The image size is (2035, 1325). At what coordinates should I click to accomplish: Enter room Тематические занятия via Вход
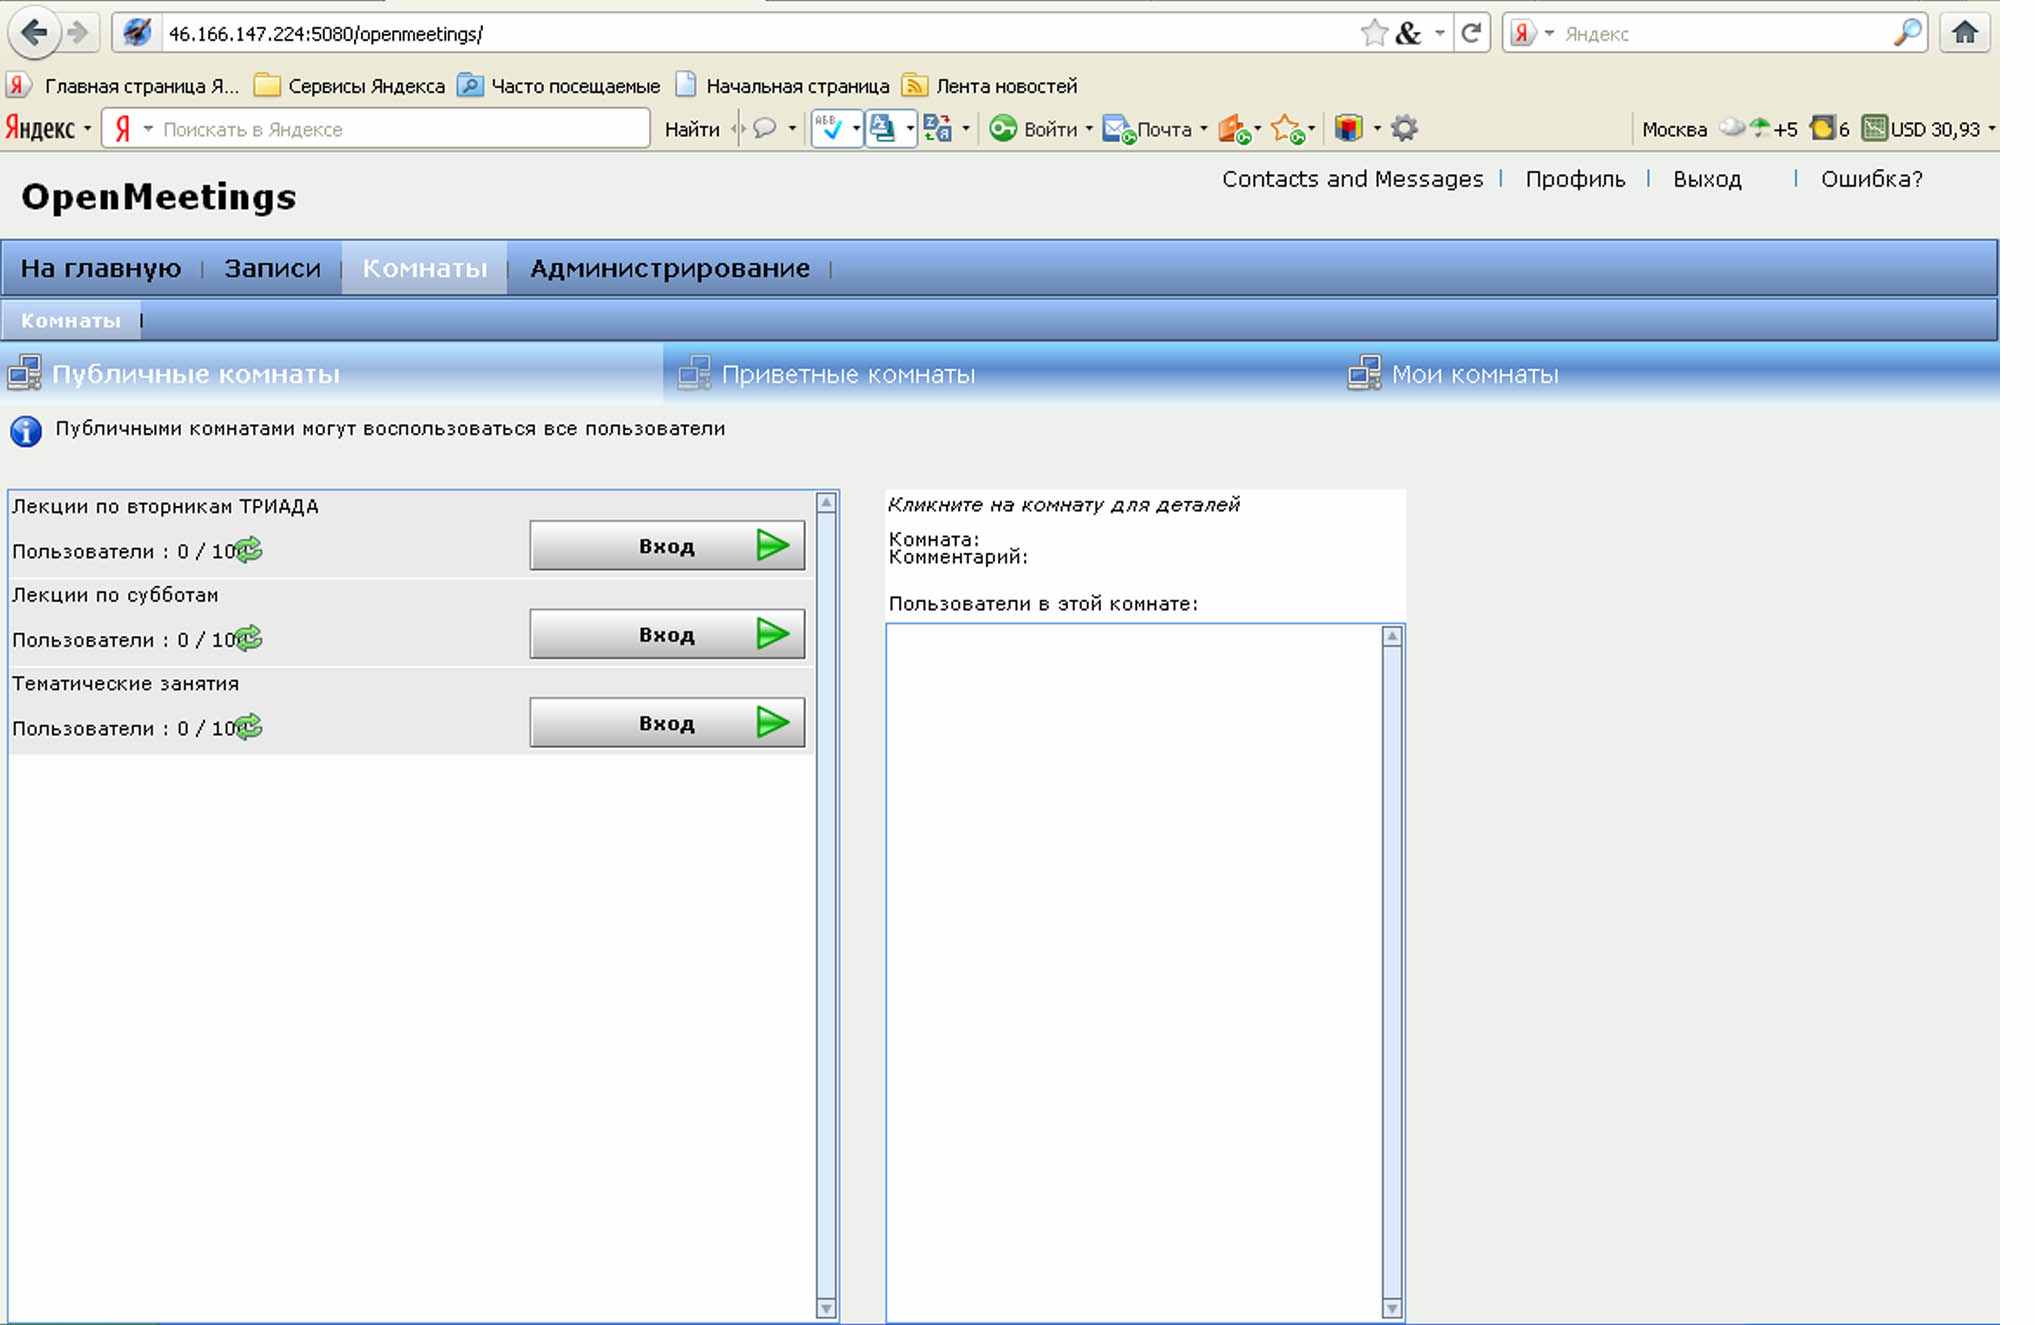[667, 723]
